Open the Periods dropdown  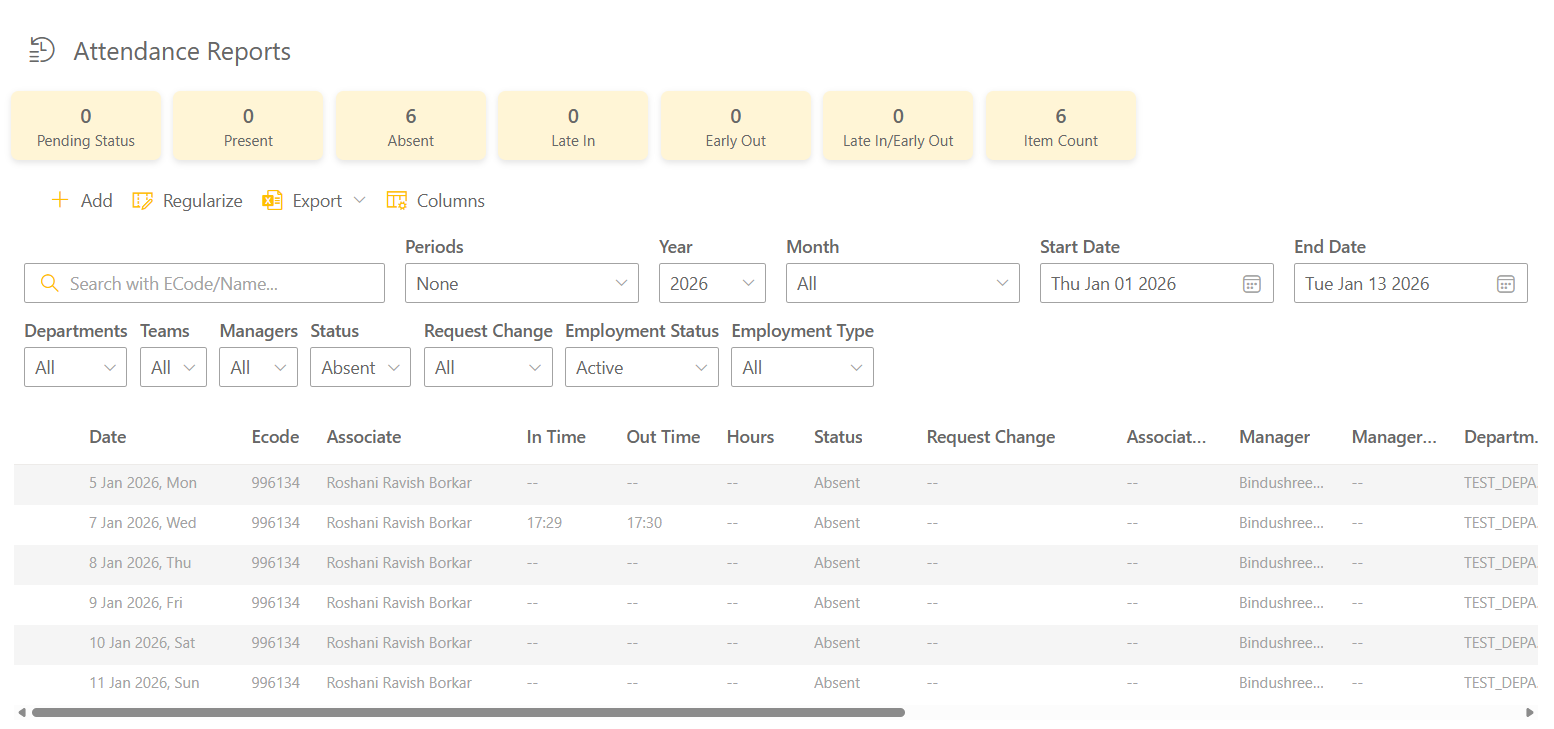(x=521, y=284)
